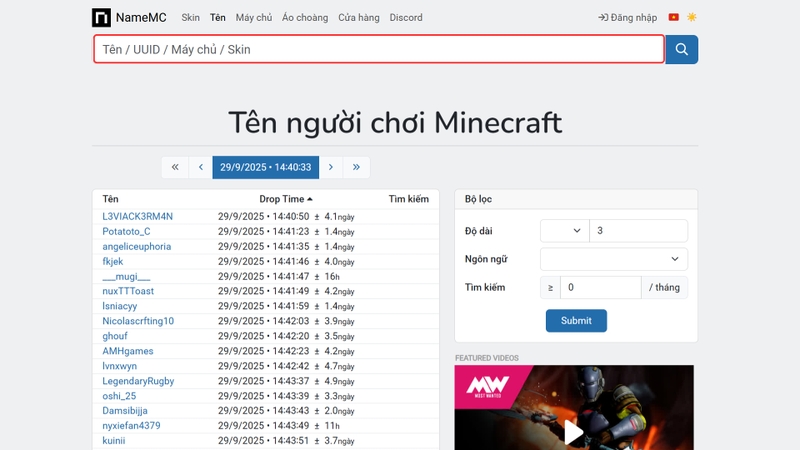This screenshot has width=800, height=450.
Task: Play the featured video
Action: (574, 433)
